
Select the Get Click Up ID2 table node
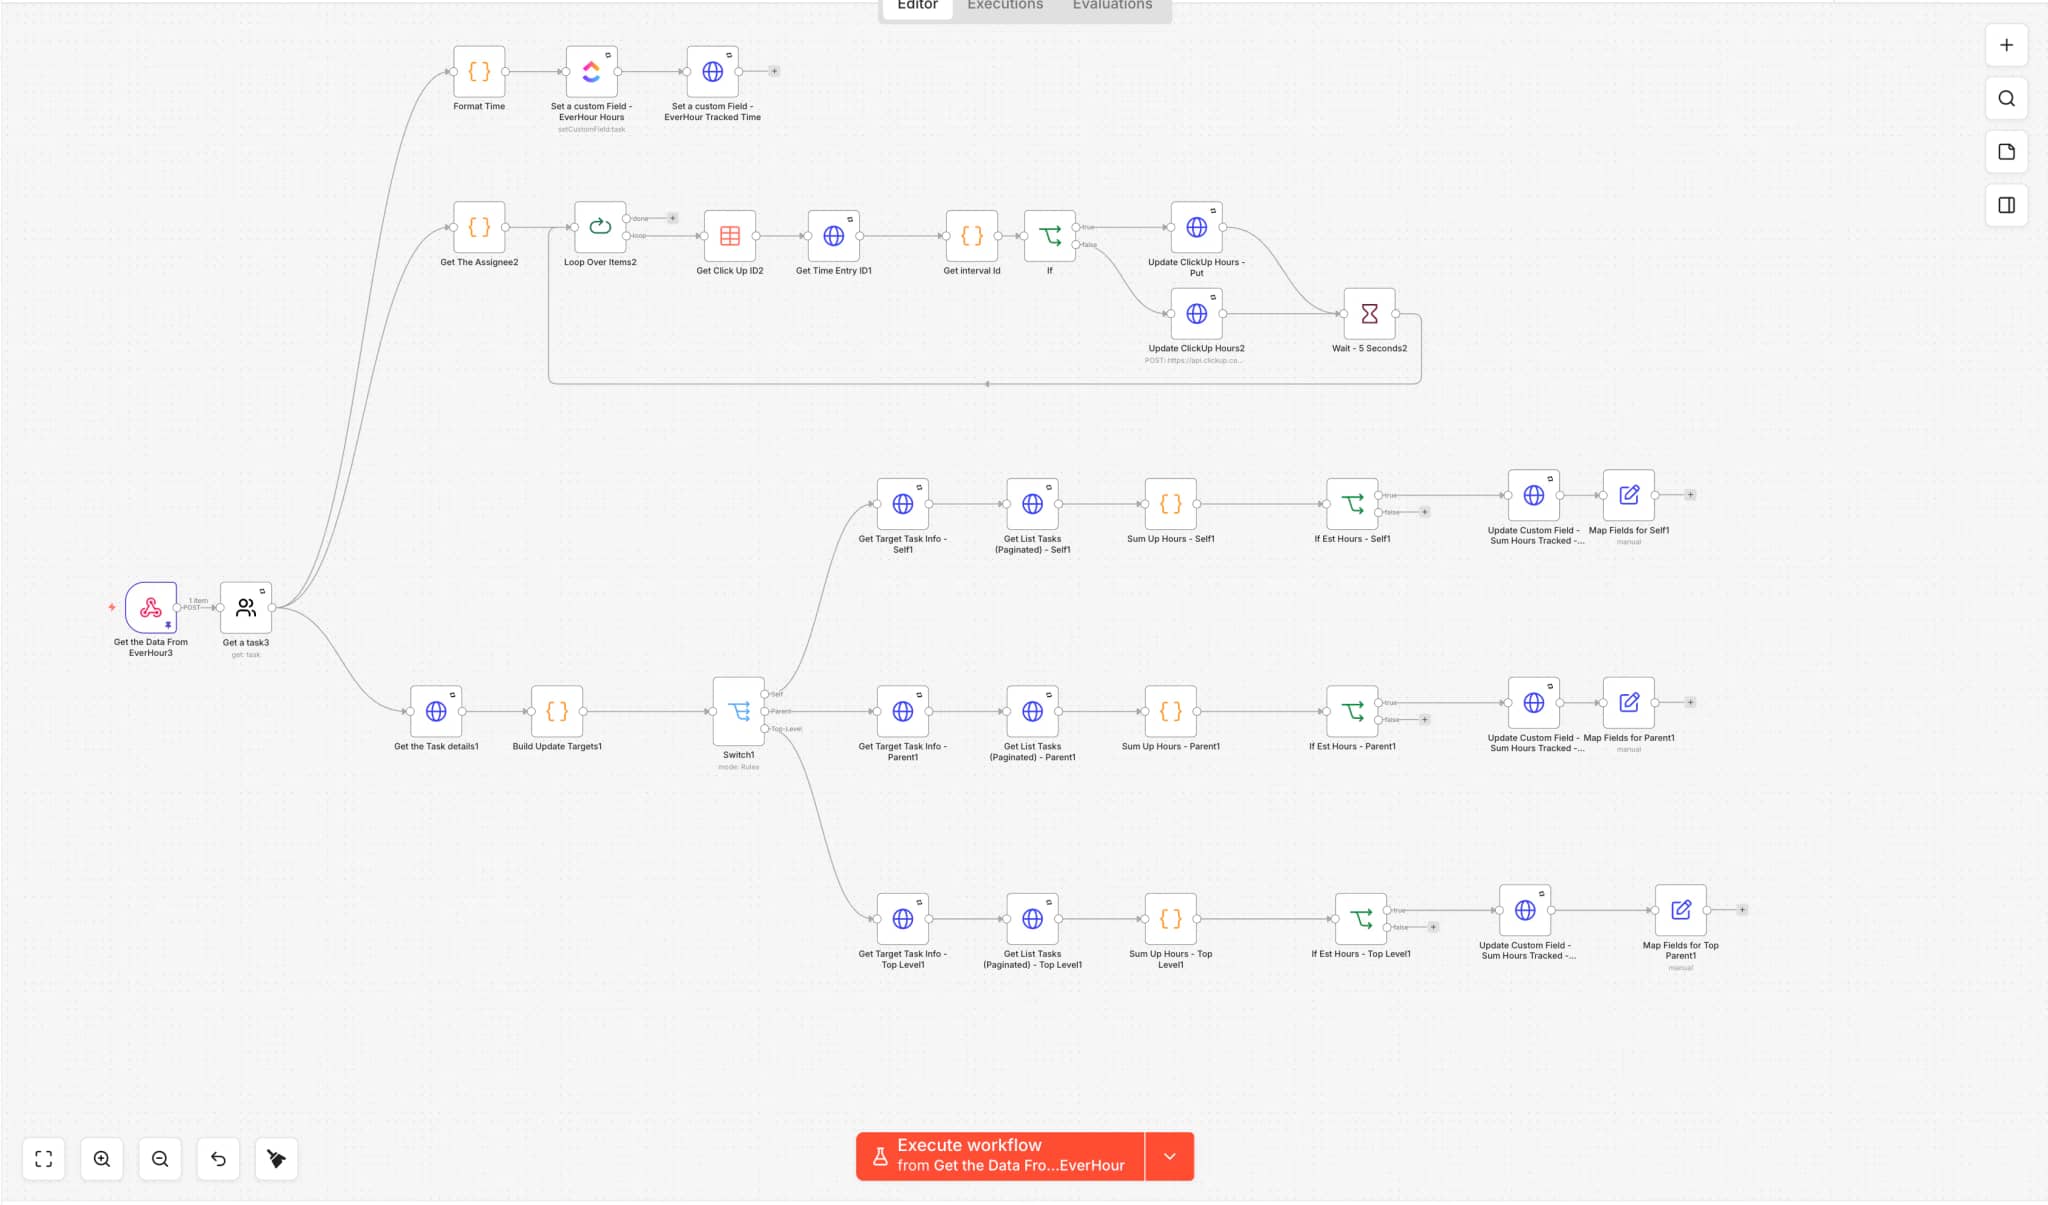(x=730, y=236)
